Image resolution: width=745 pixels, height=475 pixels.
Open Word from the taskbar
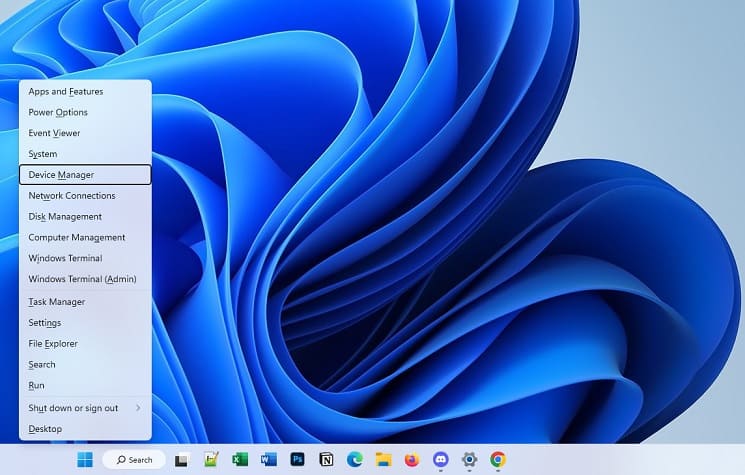pyautogui.click(x=269, y=459)
